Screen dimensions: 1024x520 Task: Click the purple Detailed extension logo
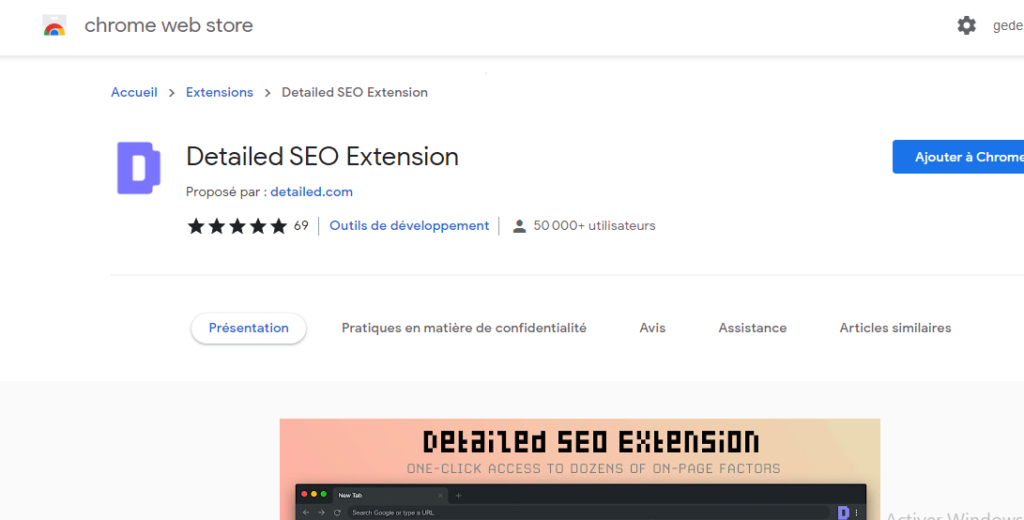tap(138, 168)
